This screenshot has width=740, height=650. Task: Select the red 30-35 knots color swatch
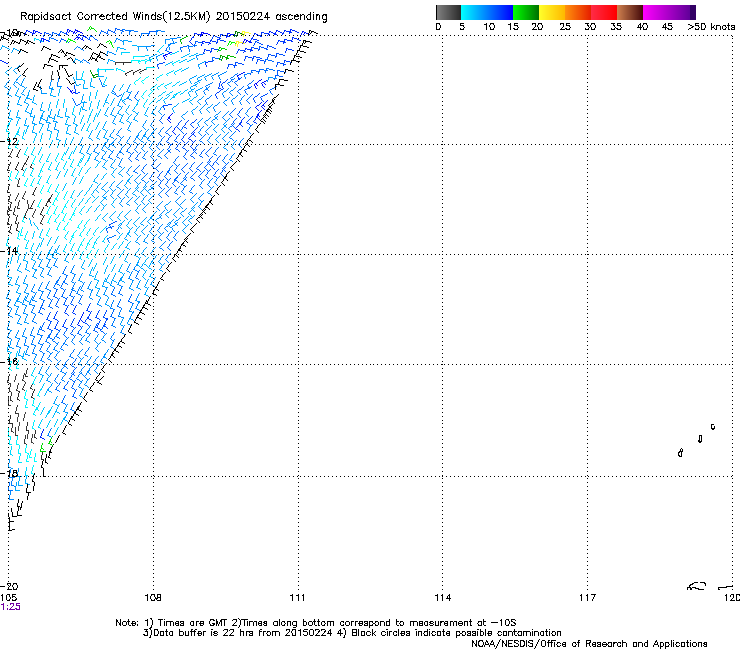click(x=604, y=12)
